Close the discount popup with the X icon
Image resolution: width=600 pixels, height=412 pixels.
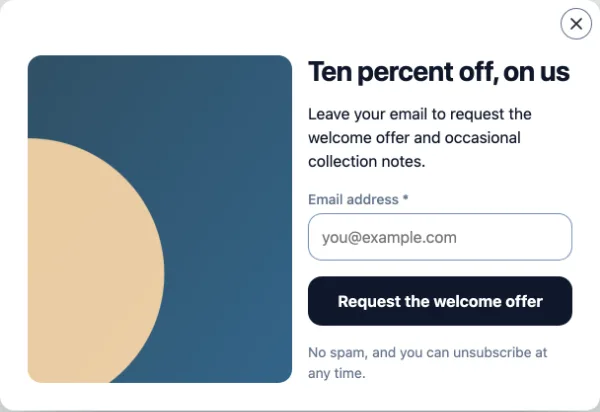tap(576, 24)
